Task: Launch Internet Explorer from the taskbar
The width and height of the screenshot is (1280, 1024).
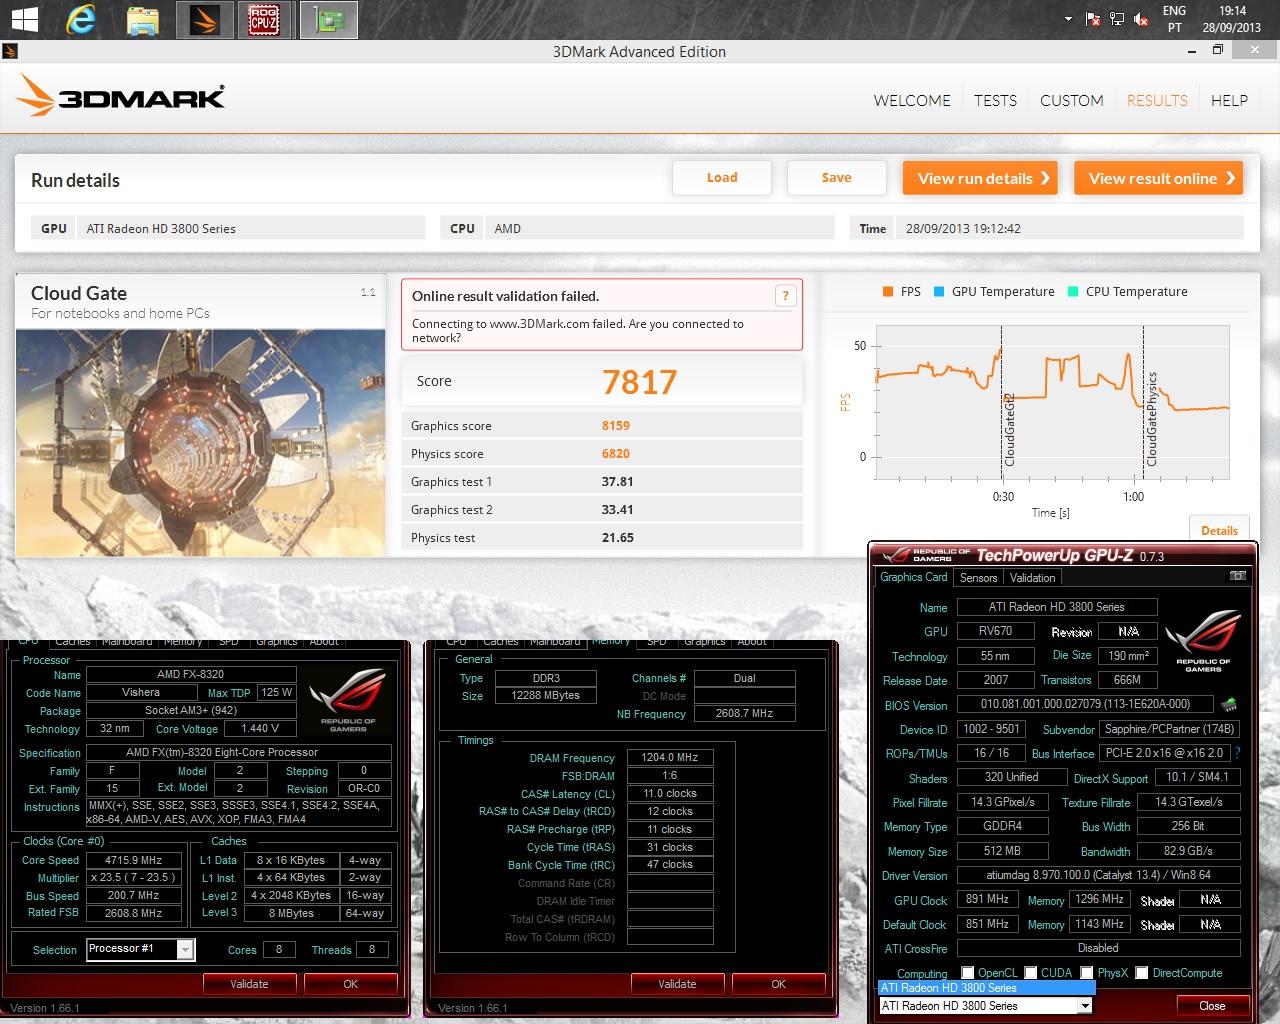Action: click(82, 19)
